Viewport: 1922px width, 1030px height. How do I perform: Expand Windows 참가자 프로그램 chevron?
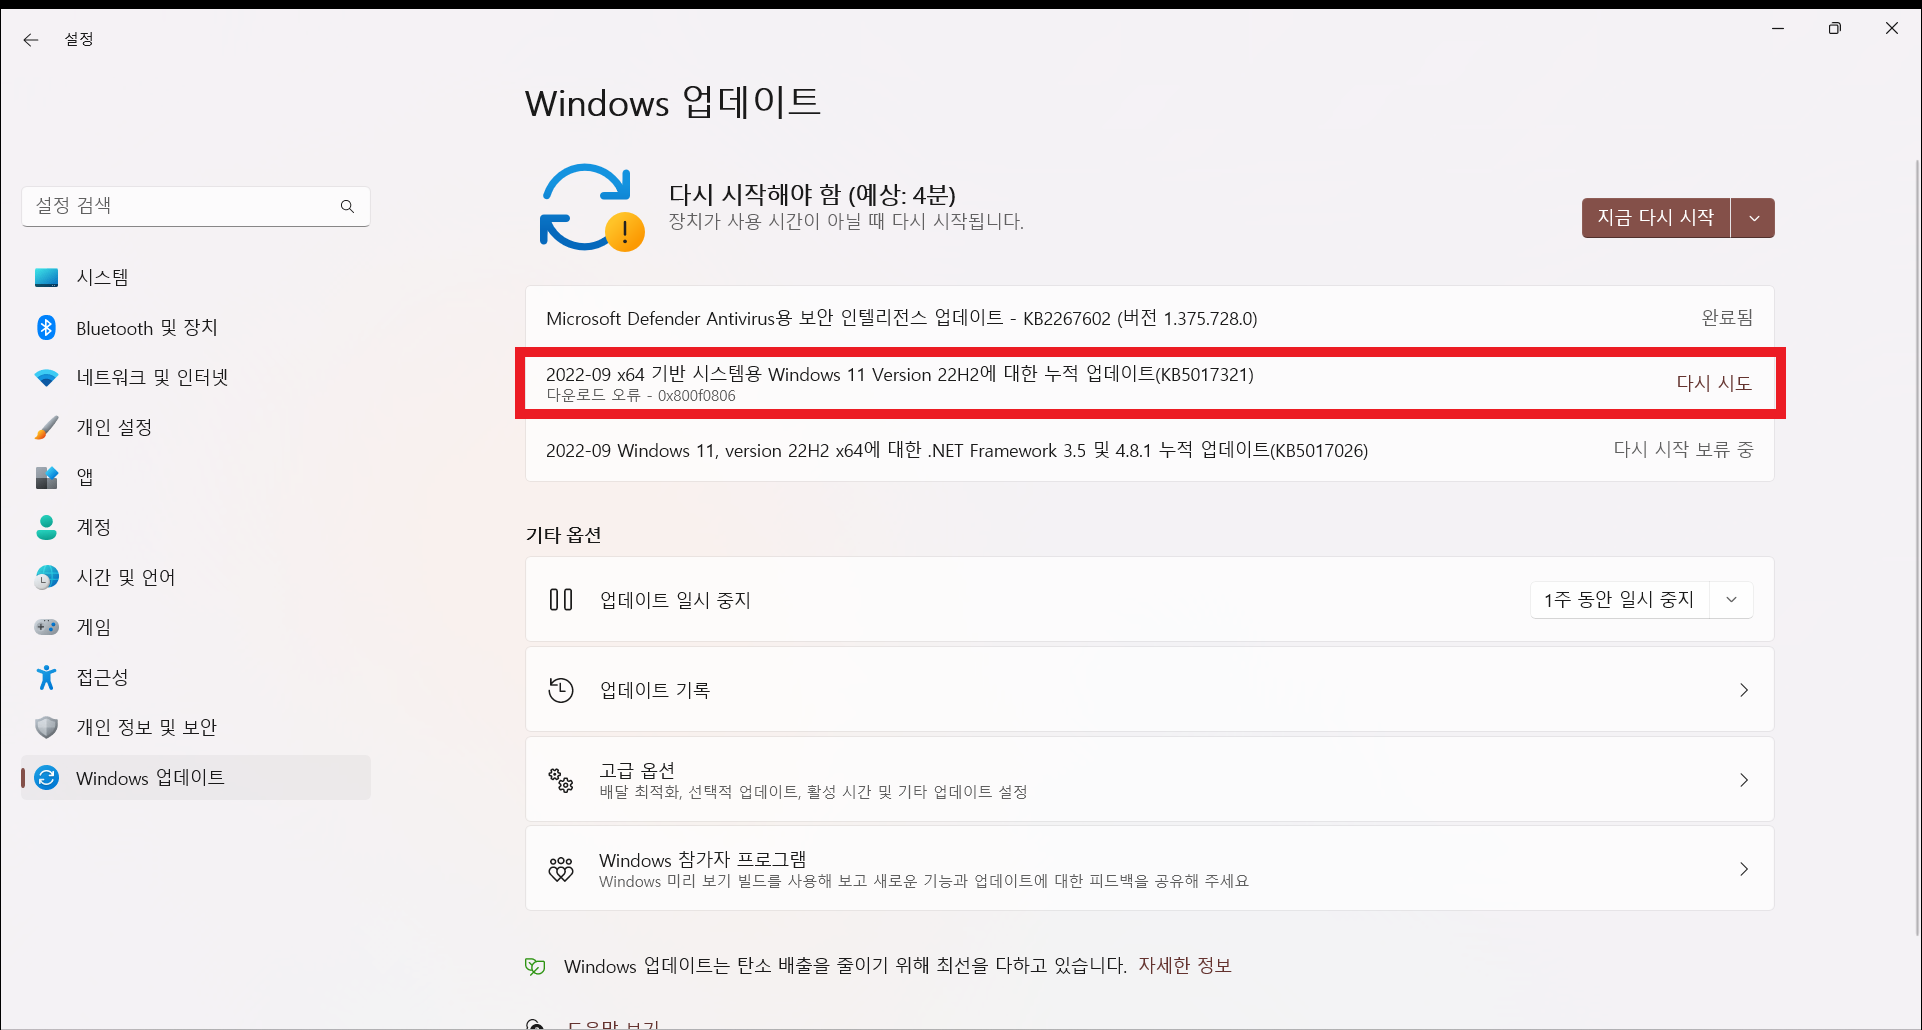[1744, 869]
